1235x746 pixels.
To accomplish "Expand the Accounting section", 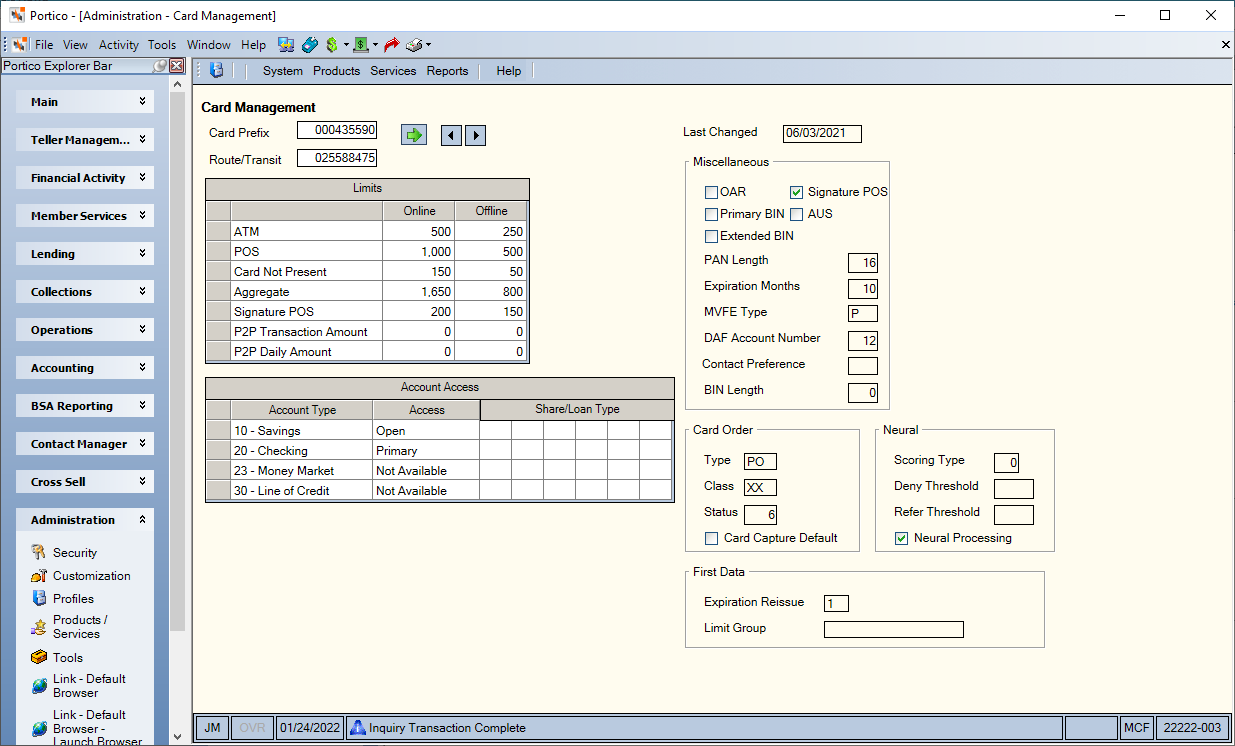I will (x=85, y=368).
